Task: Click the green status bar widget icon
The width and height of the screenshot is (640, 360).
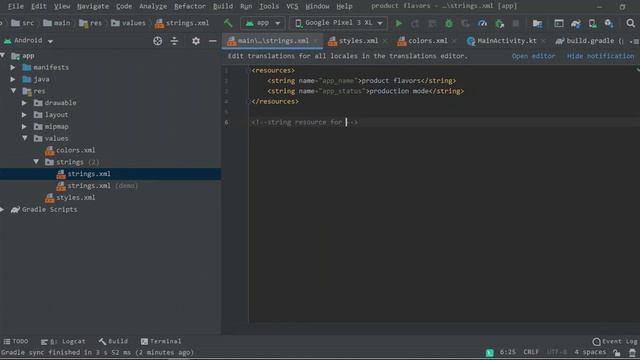Action: coord(490,353)
